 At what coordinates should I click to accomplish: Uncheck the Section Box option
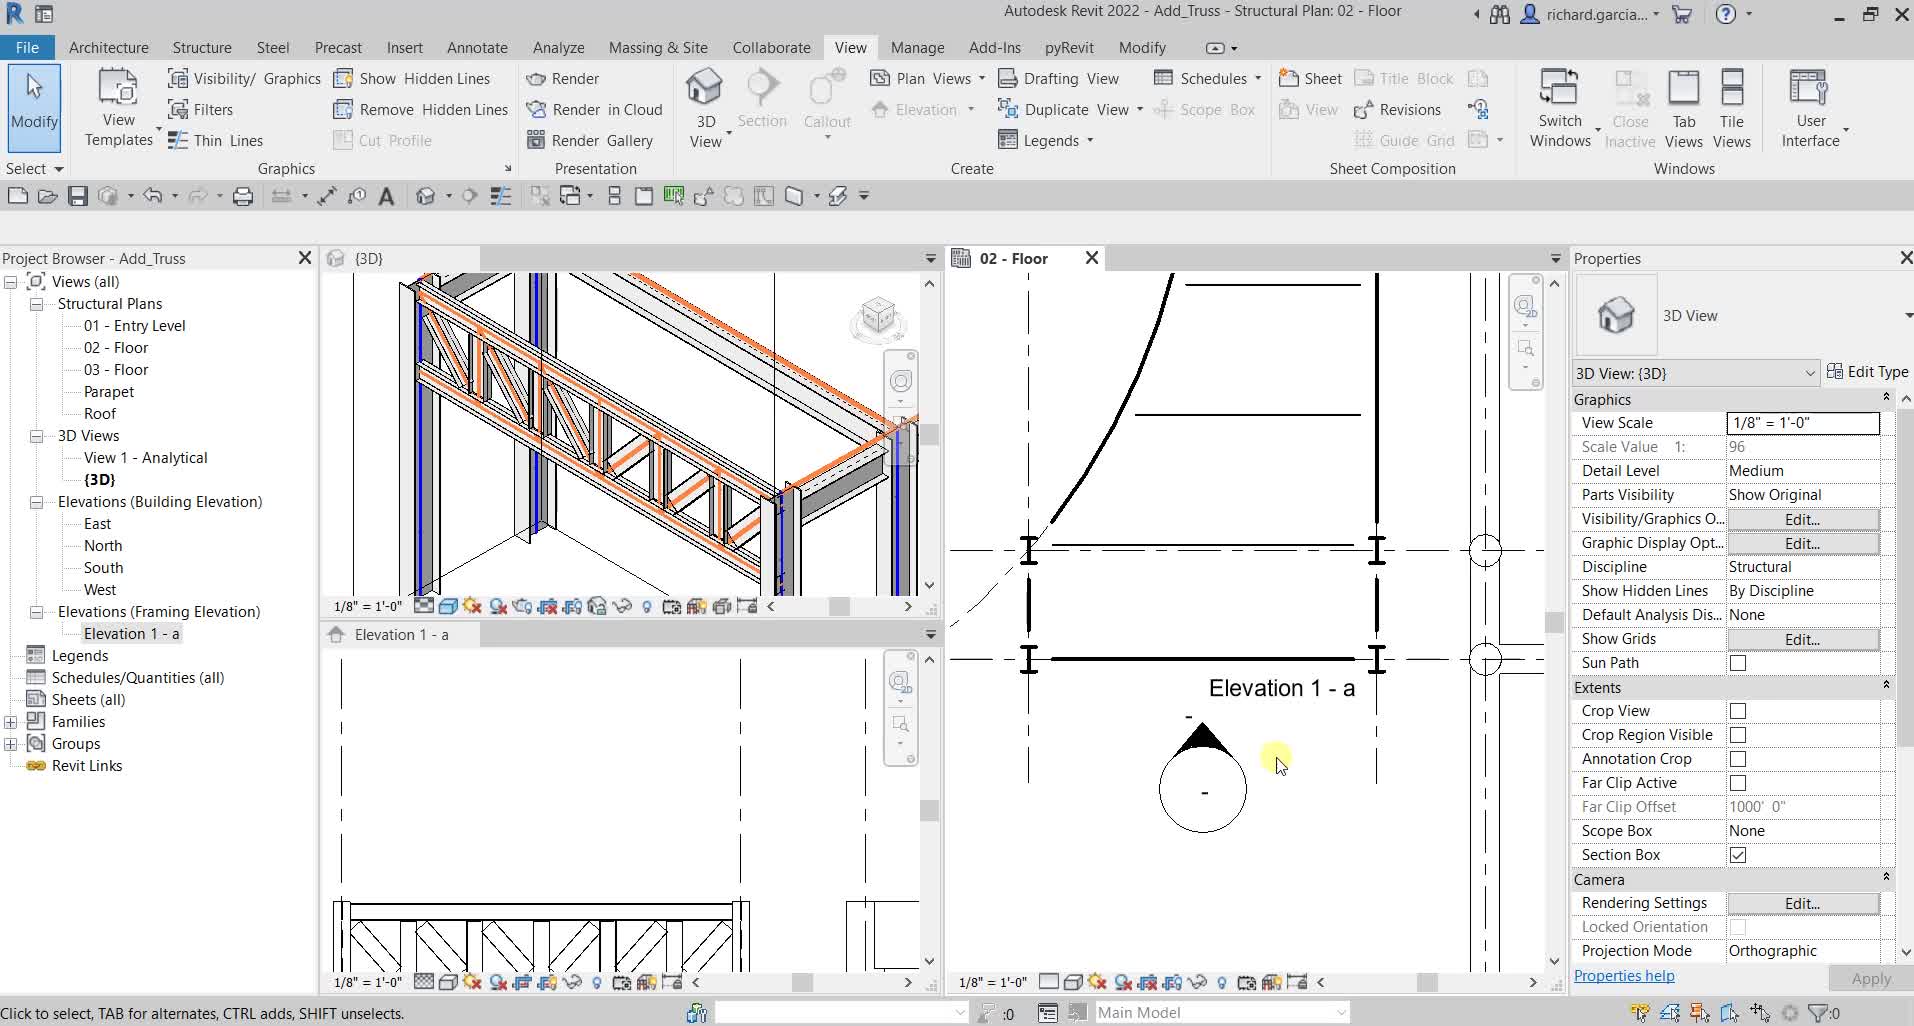pos(1737,855)
